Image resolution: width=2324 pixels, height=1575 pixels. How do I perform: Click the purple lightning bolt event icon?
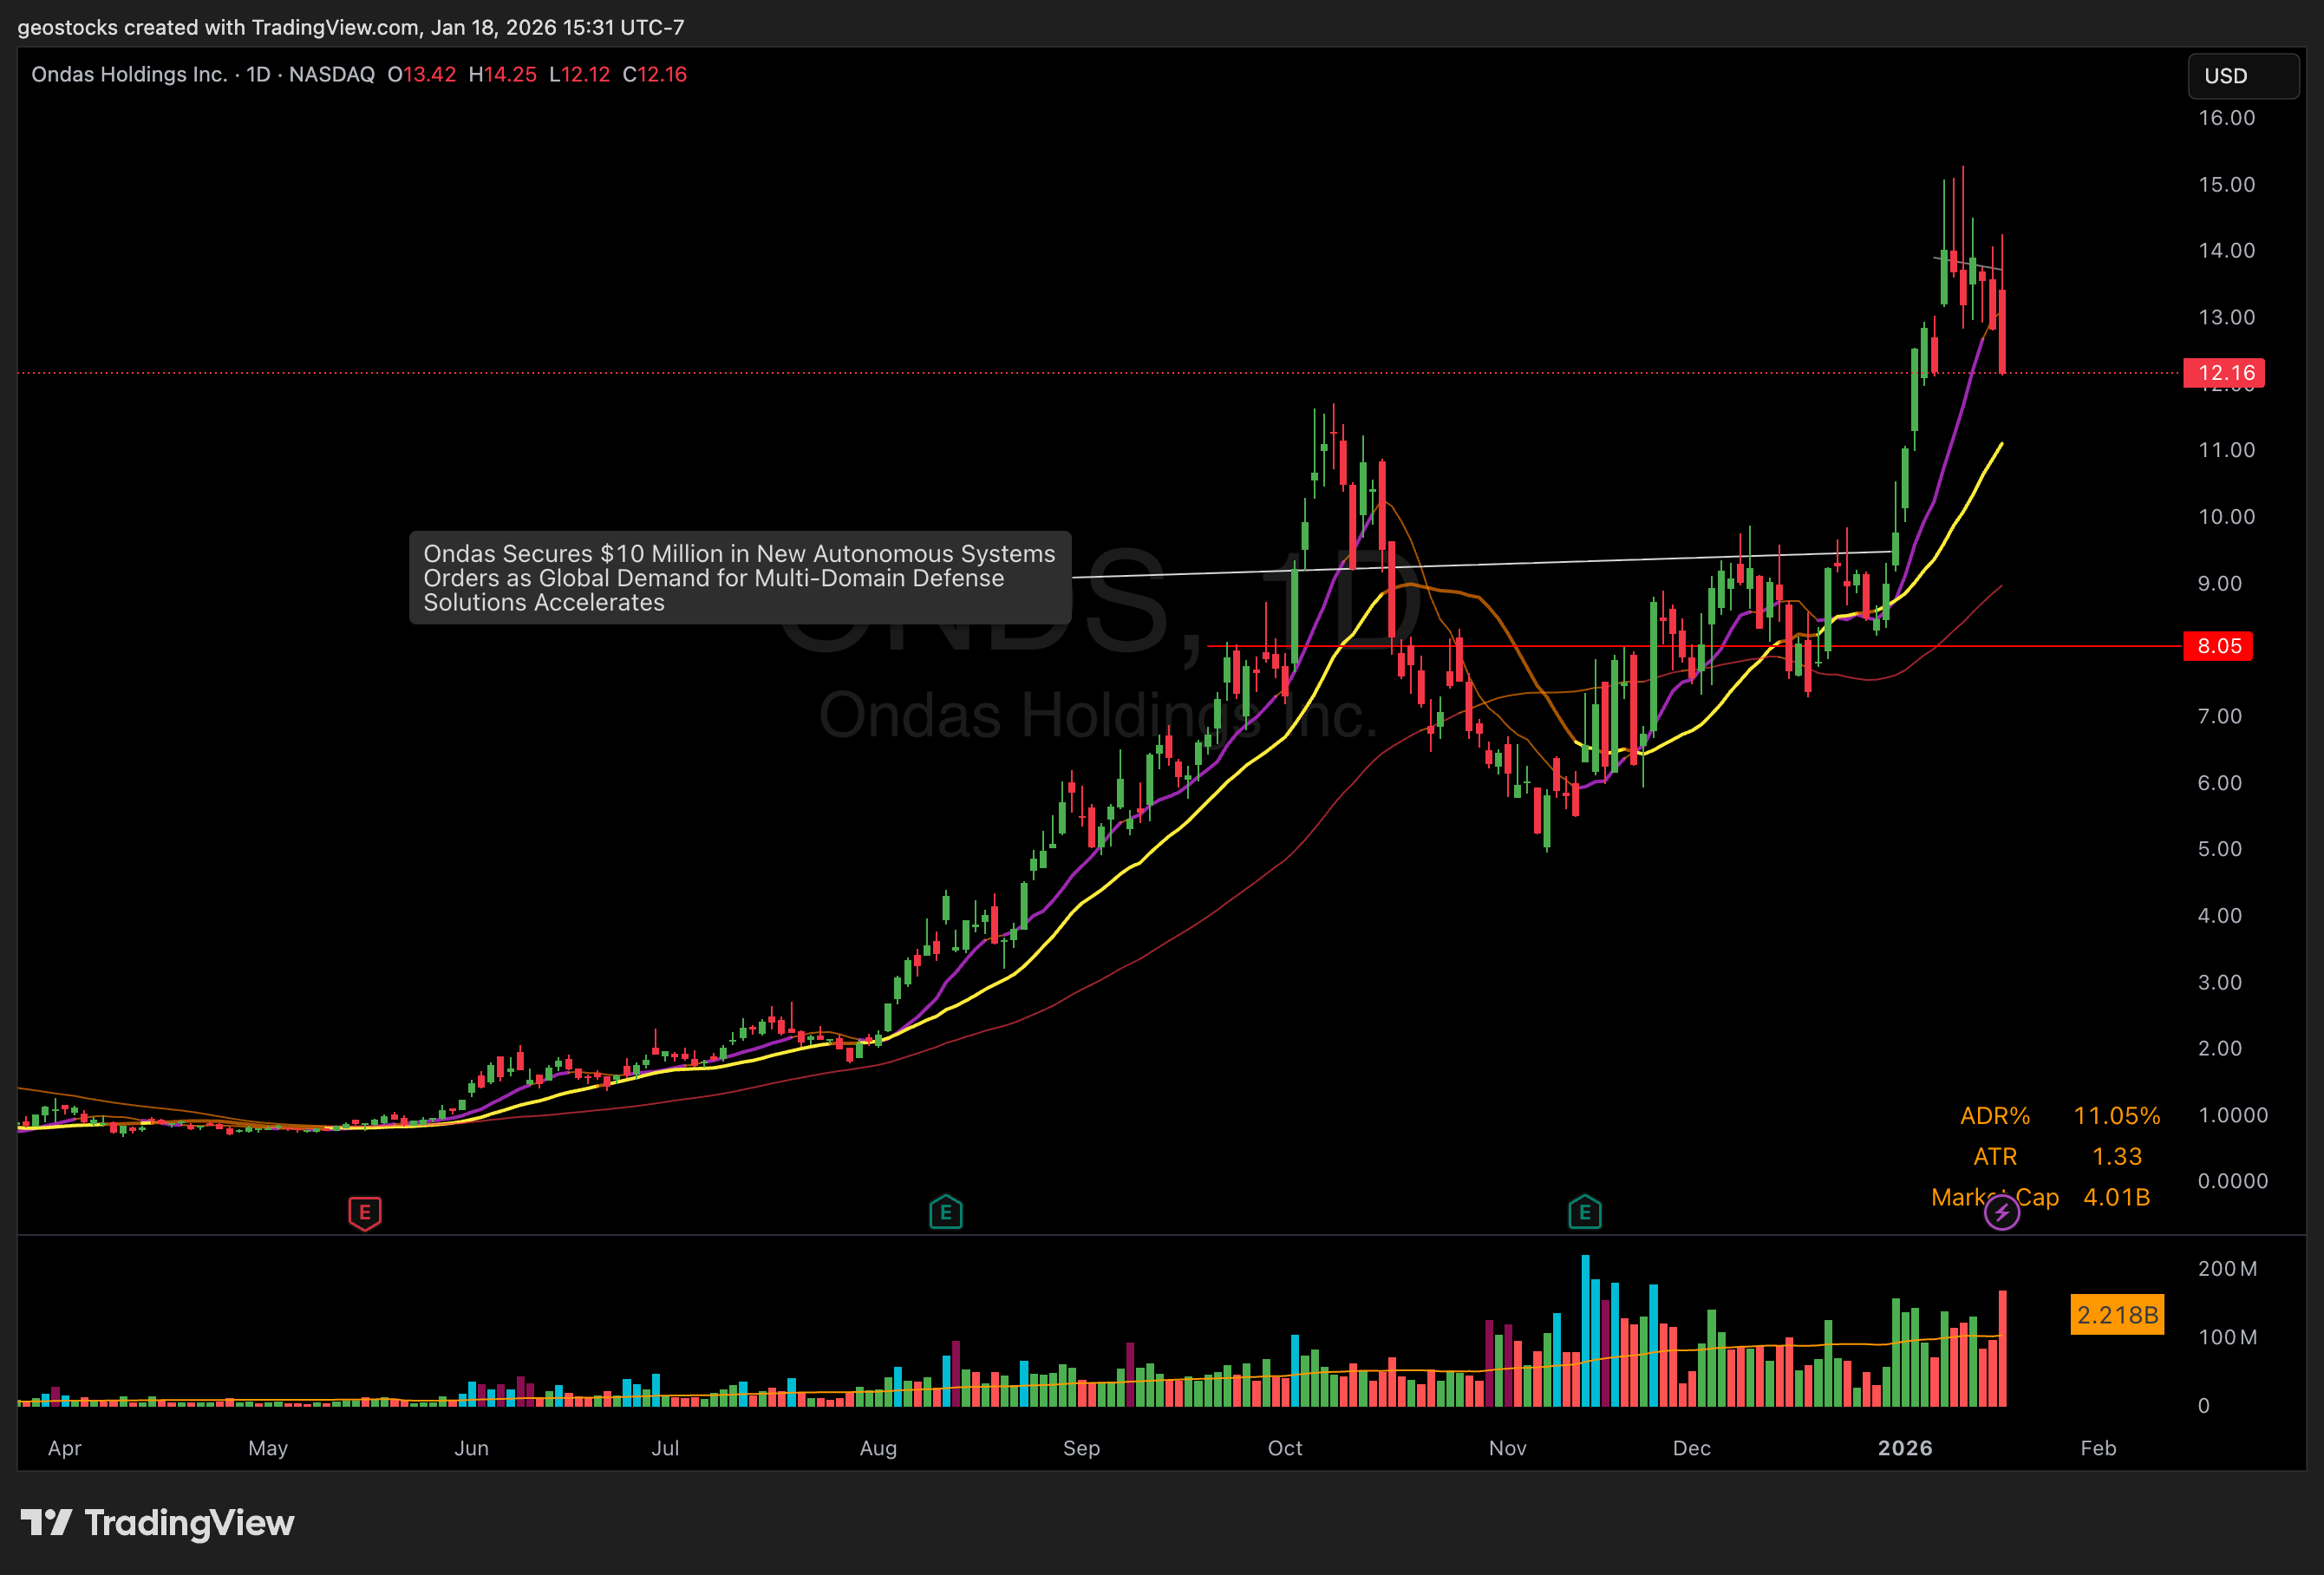[x=2001, y=1214]
